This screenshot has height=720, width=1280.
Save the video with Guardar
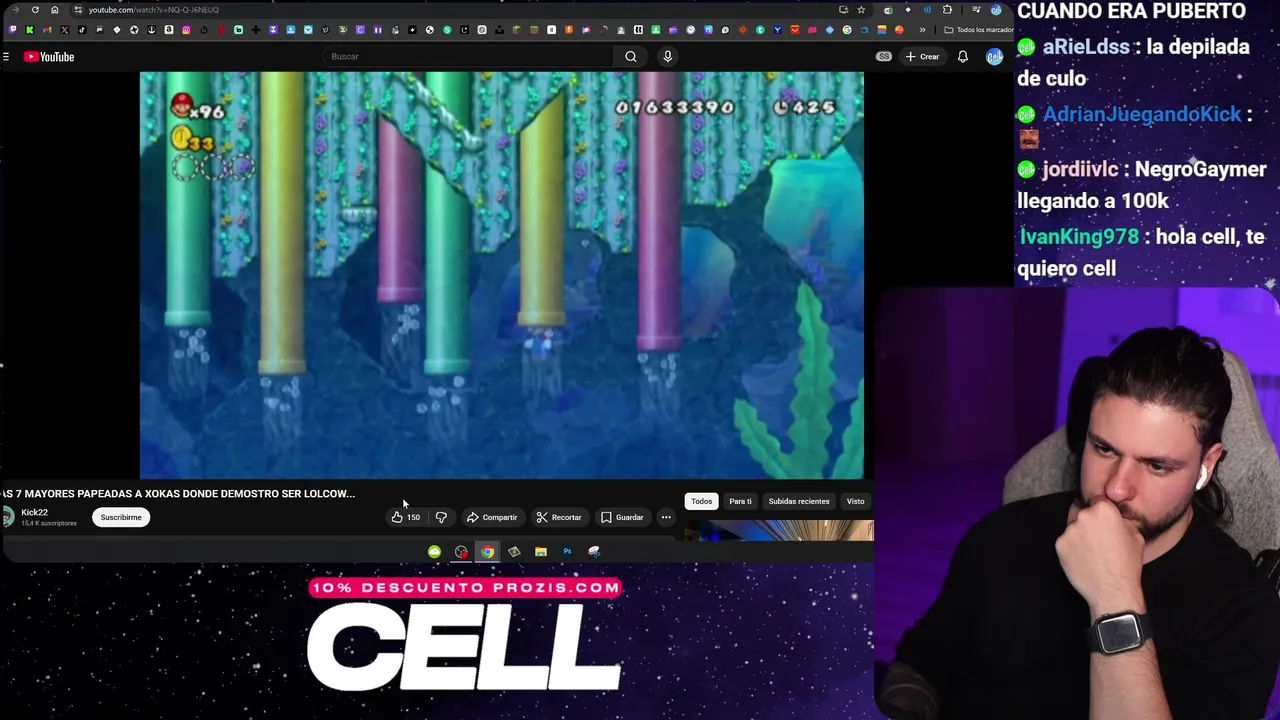click(x=622, y=517)
